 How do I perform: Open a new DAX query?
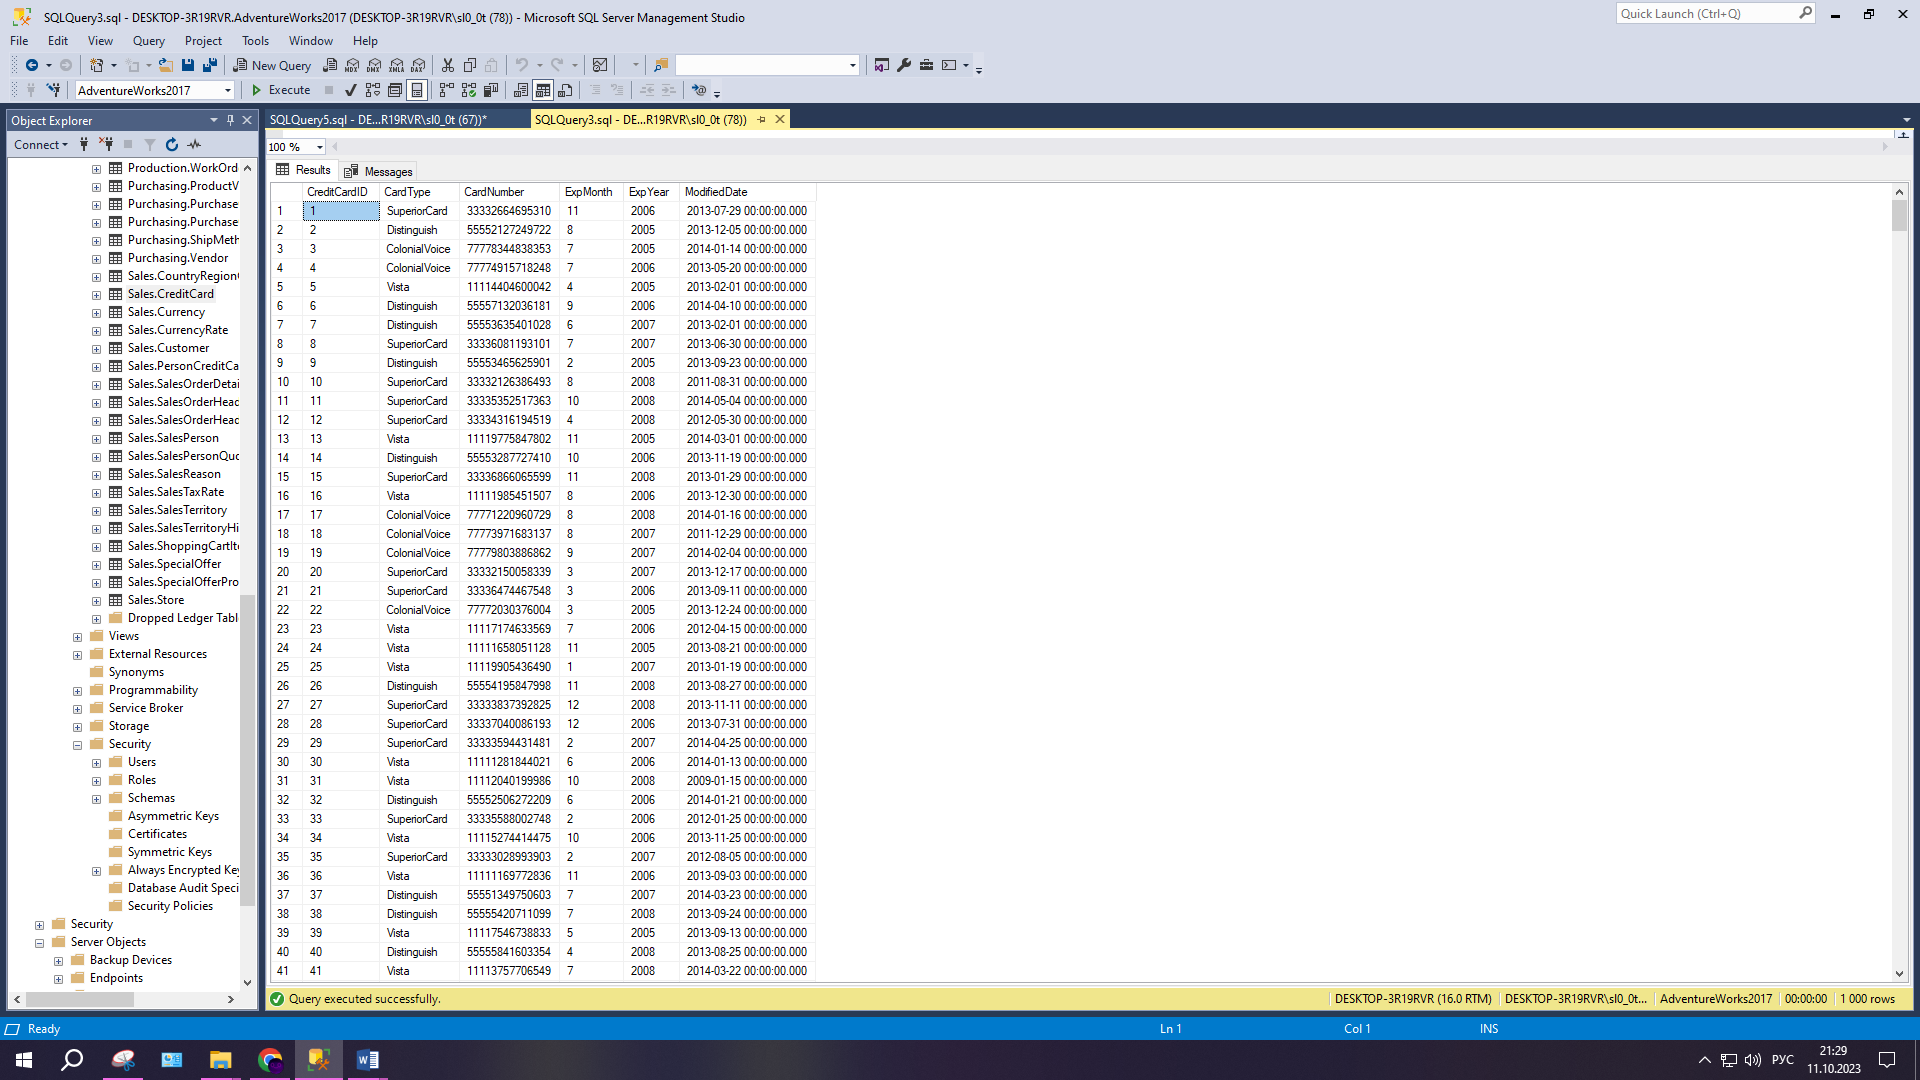pyautogui.click(x=419, y=65)
